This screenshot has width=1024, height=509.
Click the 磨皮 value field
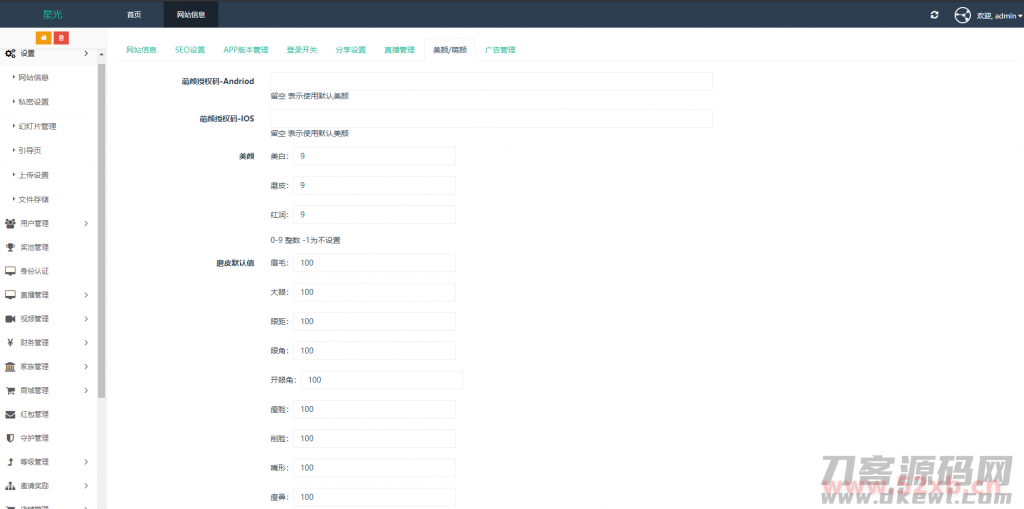(374, 186)
